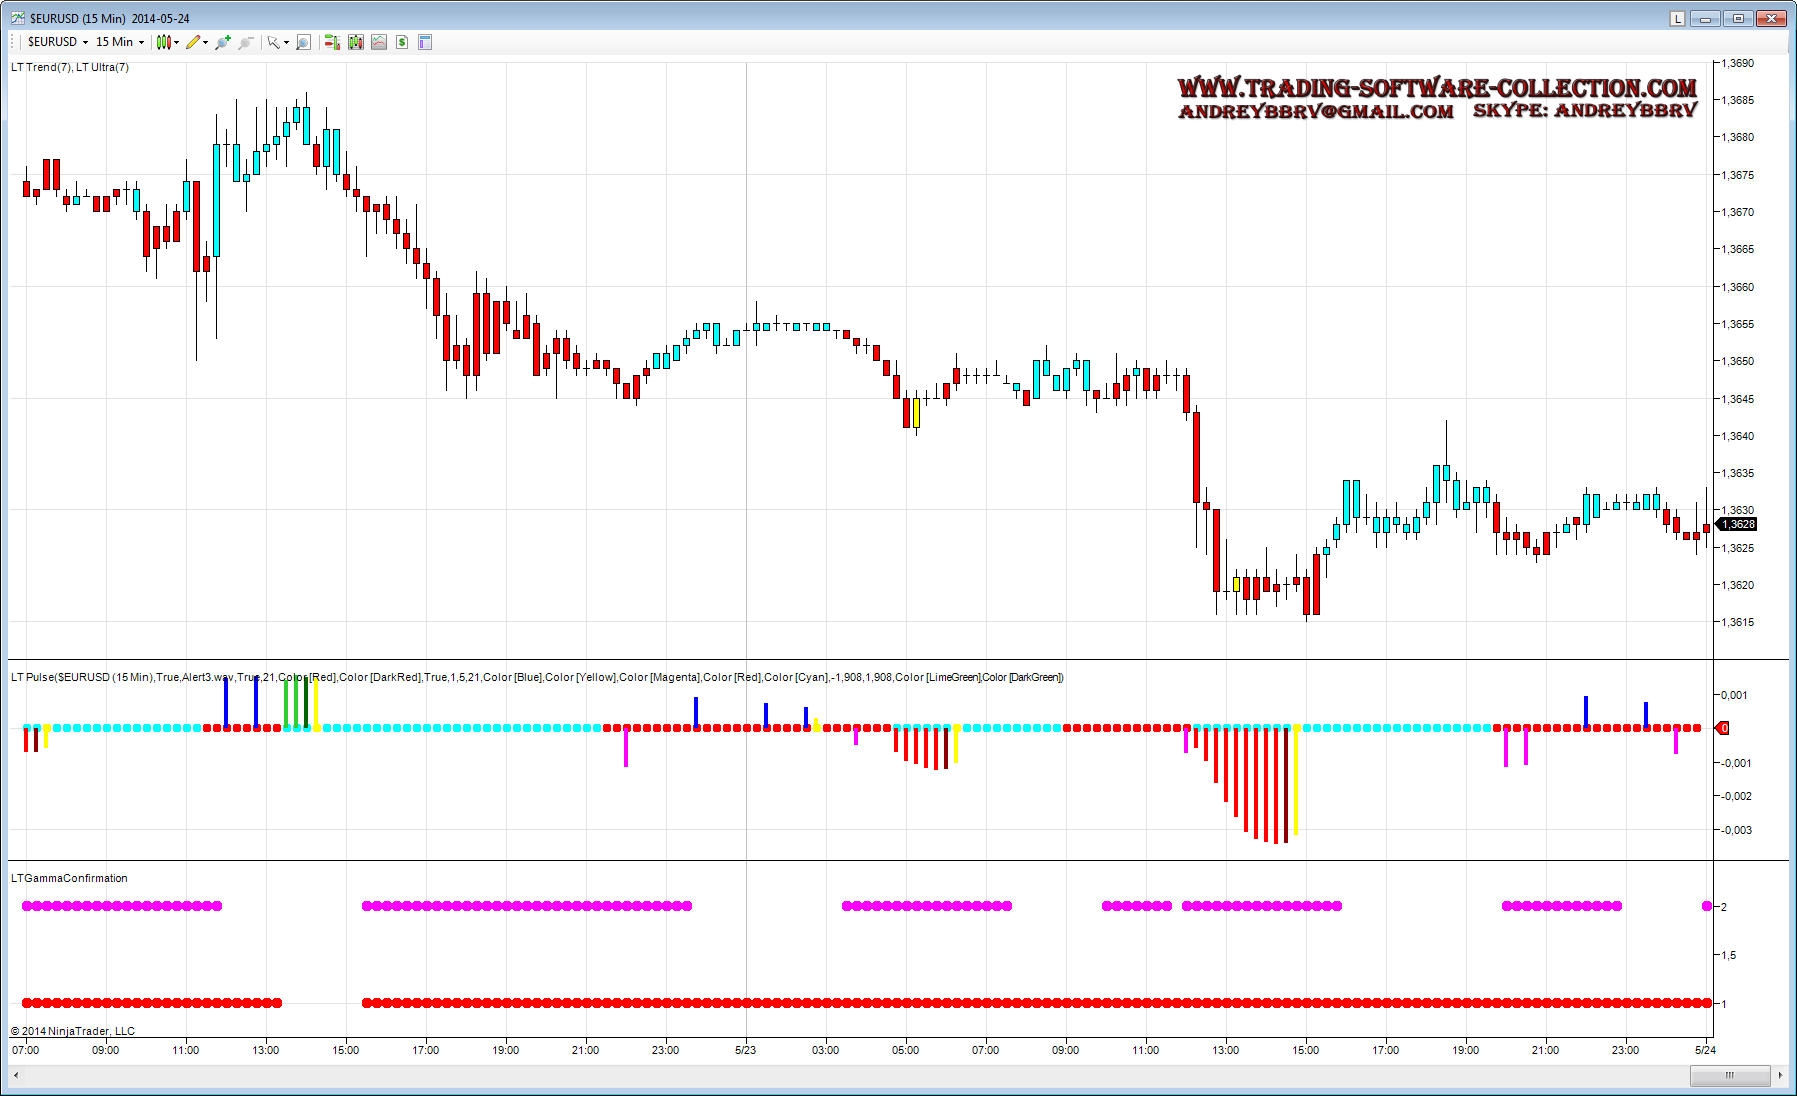Viewport: 1797px width, 1096px height.
Task: Open the drawing tools dropdown arrow
Action: 206,42
